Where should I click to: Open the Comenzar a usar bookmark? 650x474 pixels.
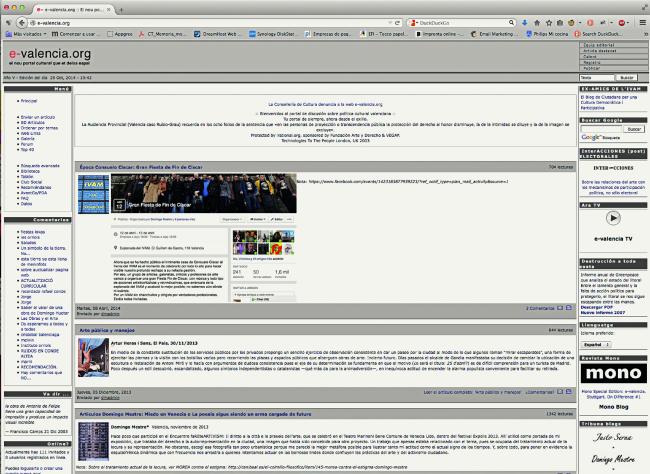(x=76, y=34)
